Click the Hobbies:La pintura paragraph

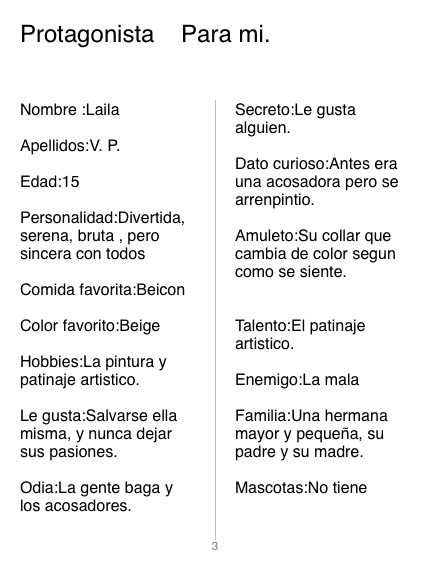pos(93,371)
